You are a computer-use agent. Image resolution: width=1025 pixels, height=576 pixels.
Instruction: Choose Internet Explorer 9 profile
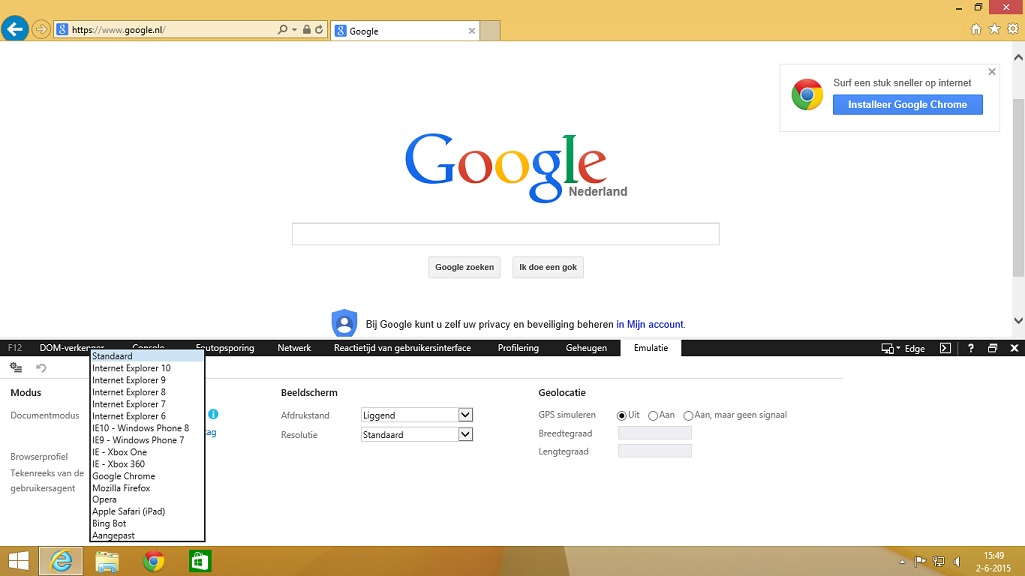point(147,380)
